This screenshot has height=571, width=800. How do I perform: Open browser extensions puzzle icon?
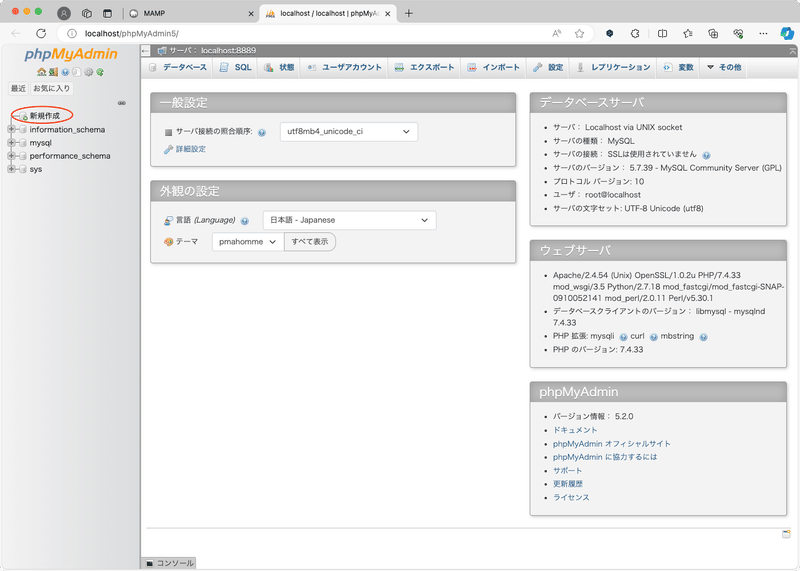[x=635, y=34]
